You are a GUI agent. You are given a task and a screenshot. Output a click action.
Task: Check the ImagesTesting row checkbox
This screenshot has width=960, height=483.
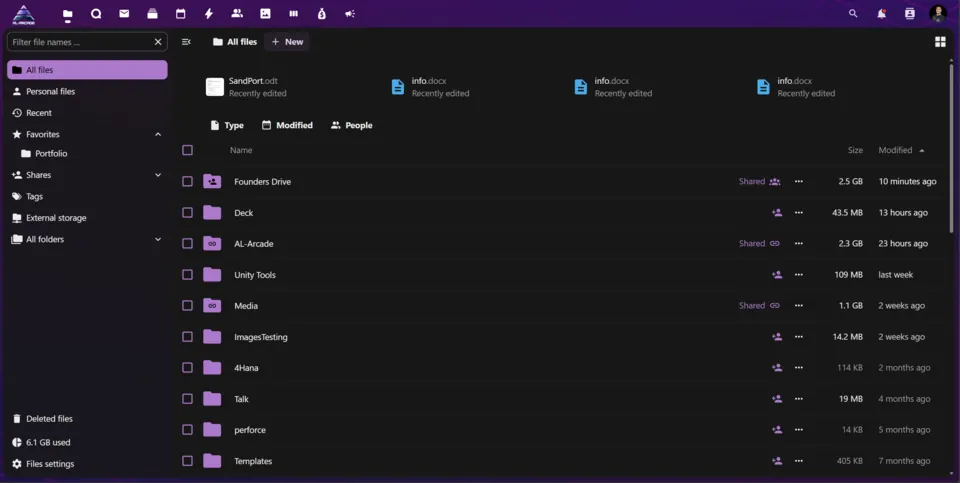pos(187,337)
